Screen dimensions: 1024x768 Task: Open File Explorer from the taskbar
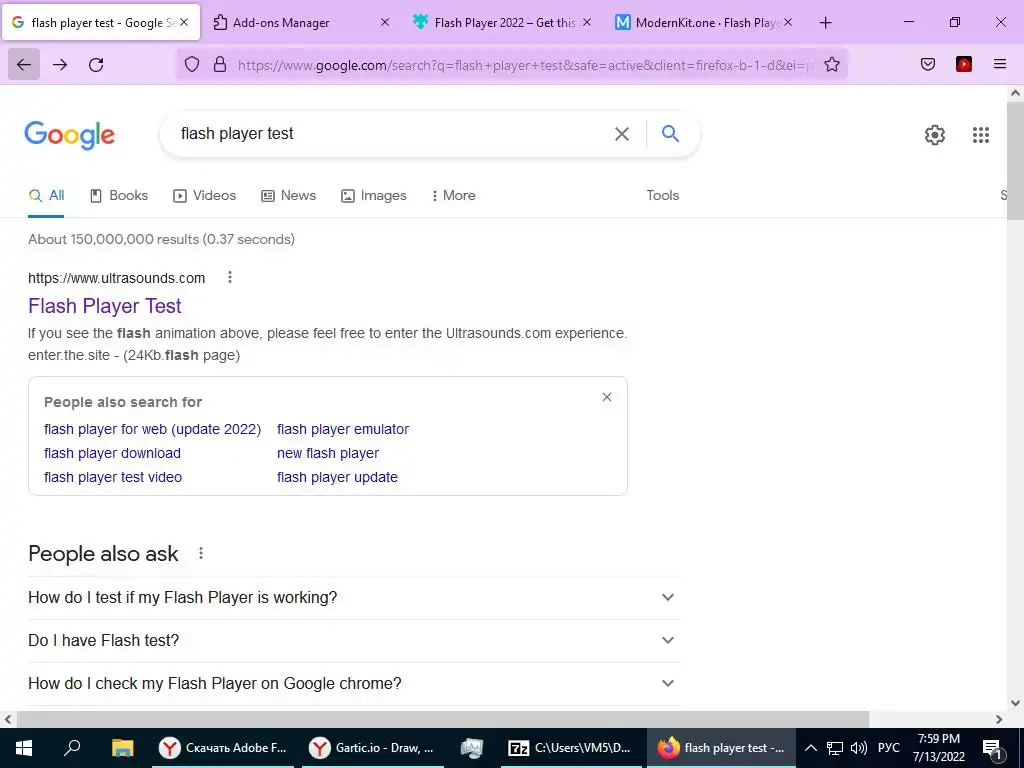pyautogui.click(x=122, y=748)
